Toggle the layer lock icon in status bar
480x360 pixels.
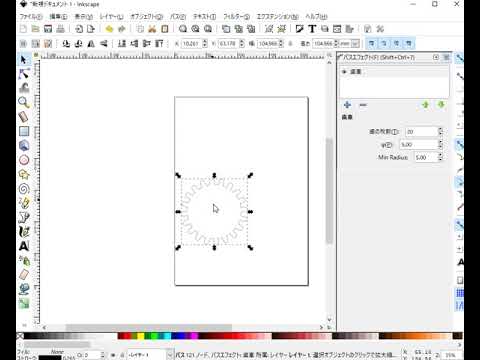pos(122,355)
